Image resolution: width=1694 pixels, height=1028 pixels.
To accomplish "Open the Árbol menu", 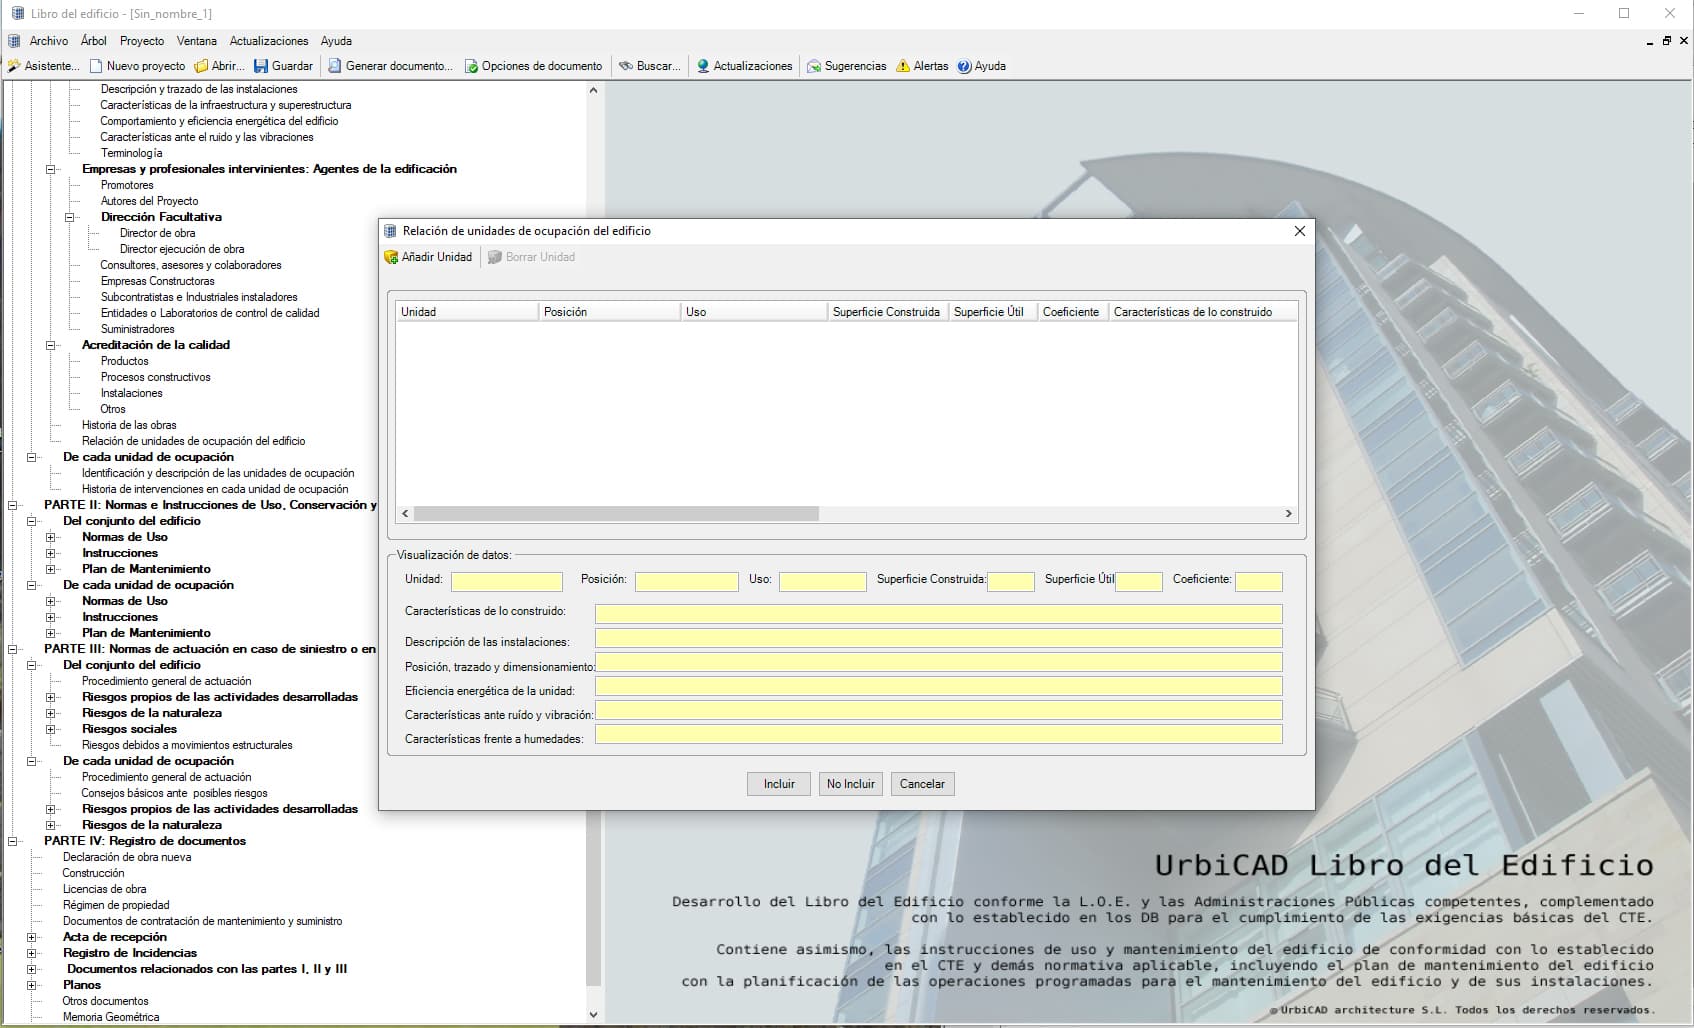I will pyautogui.click(x=94, y=41).
